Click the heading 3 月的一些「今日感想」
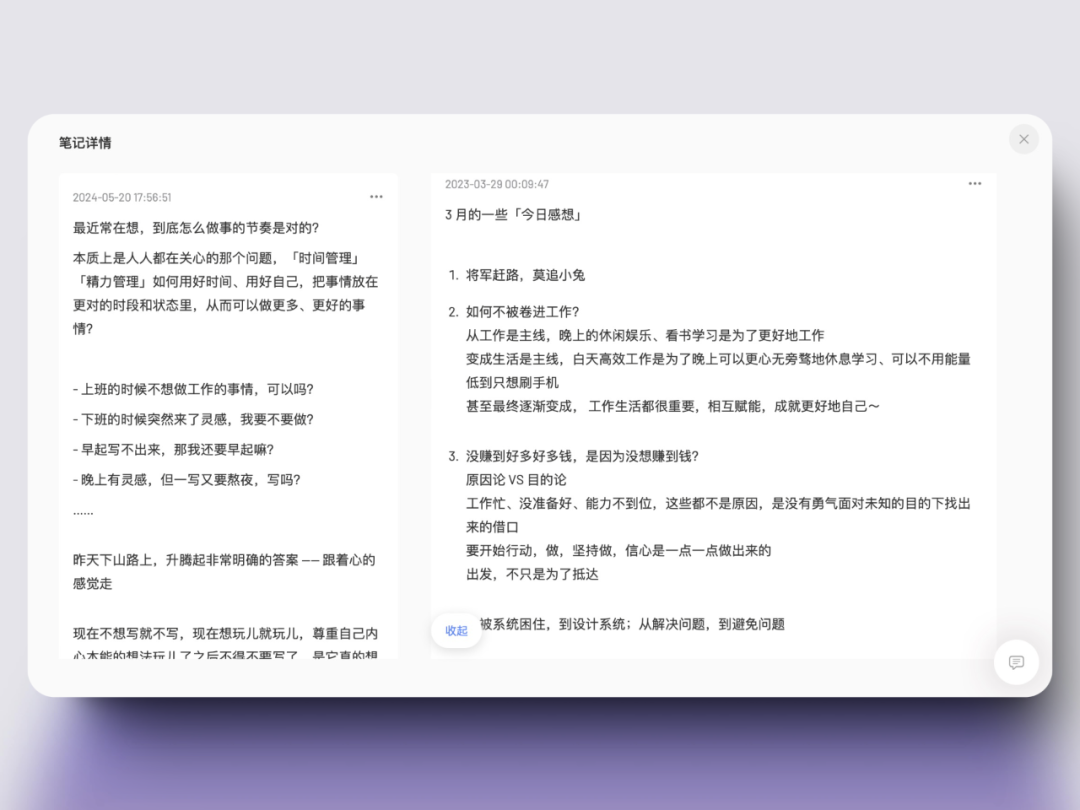The width and height of the screenshot is (1080, 810). pyautogui.click(x=515, y=215)
